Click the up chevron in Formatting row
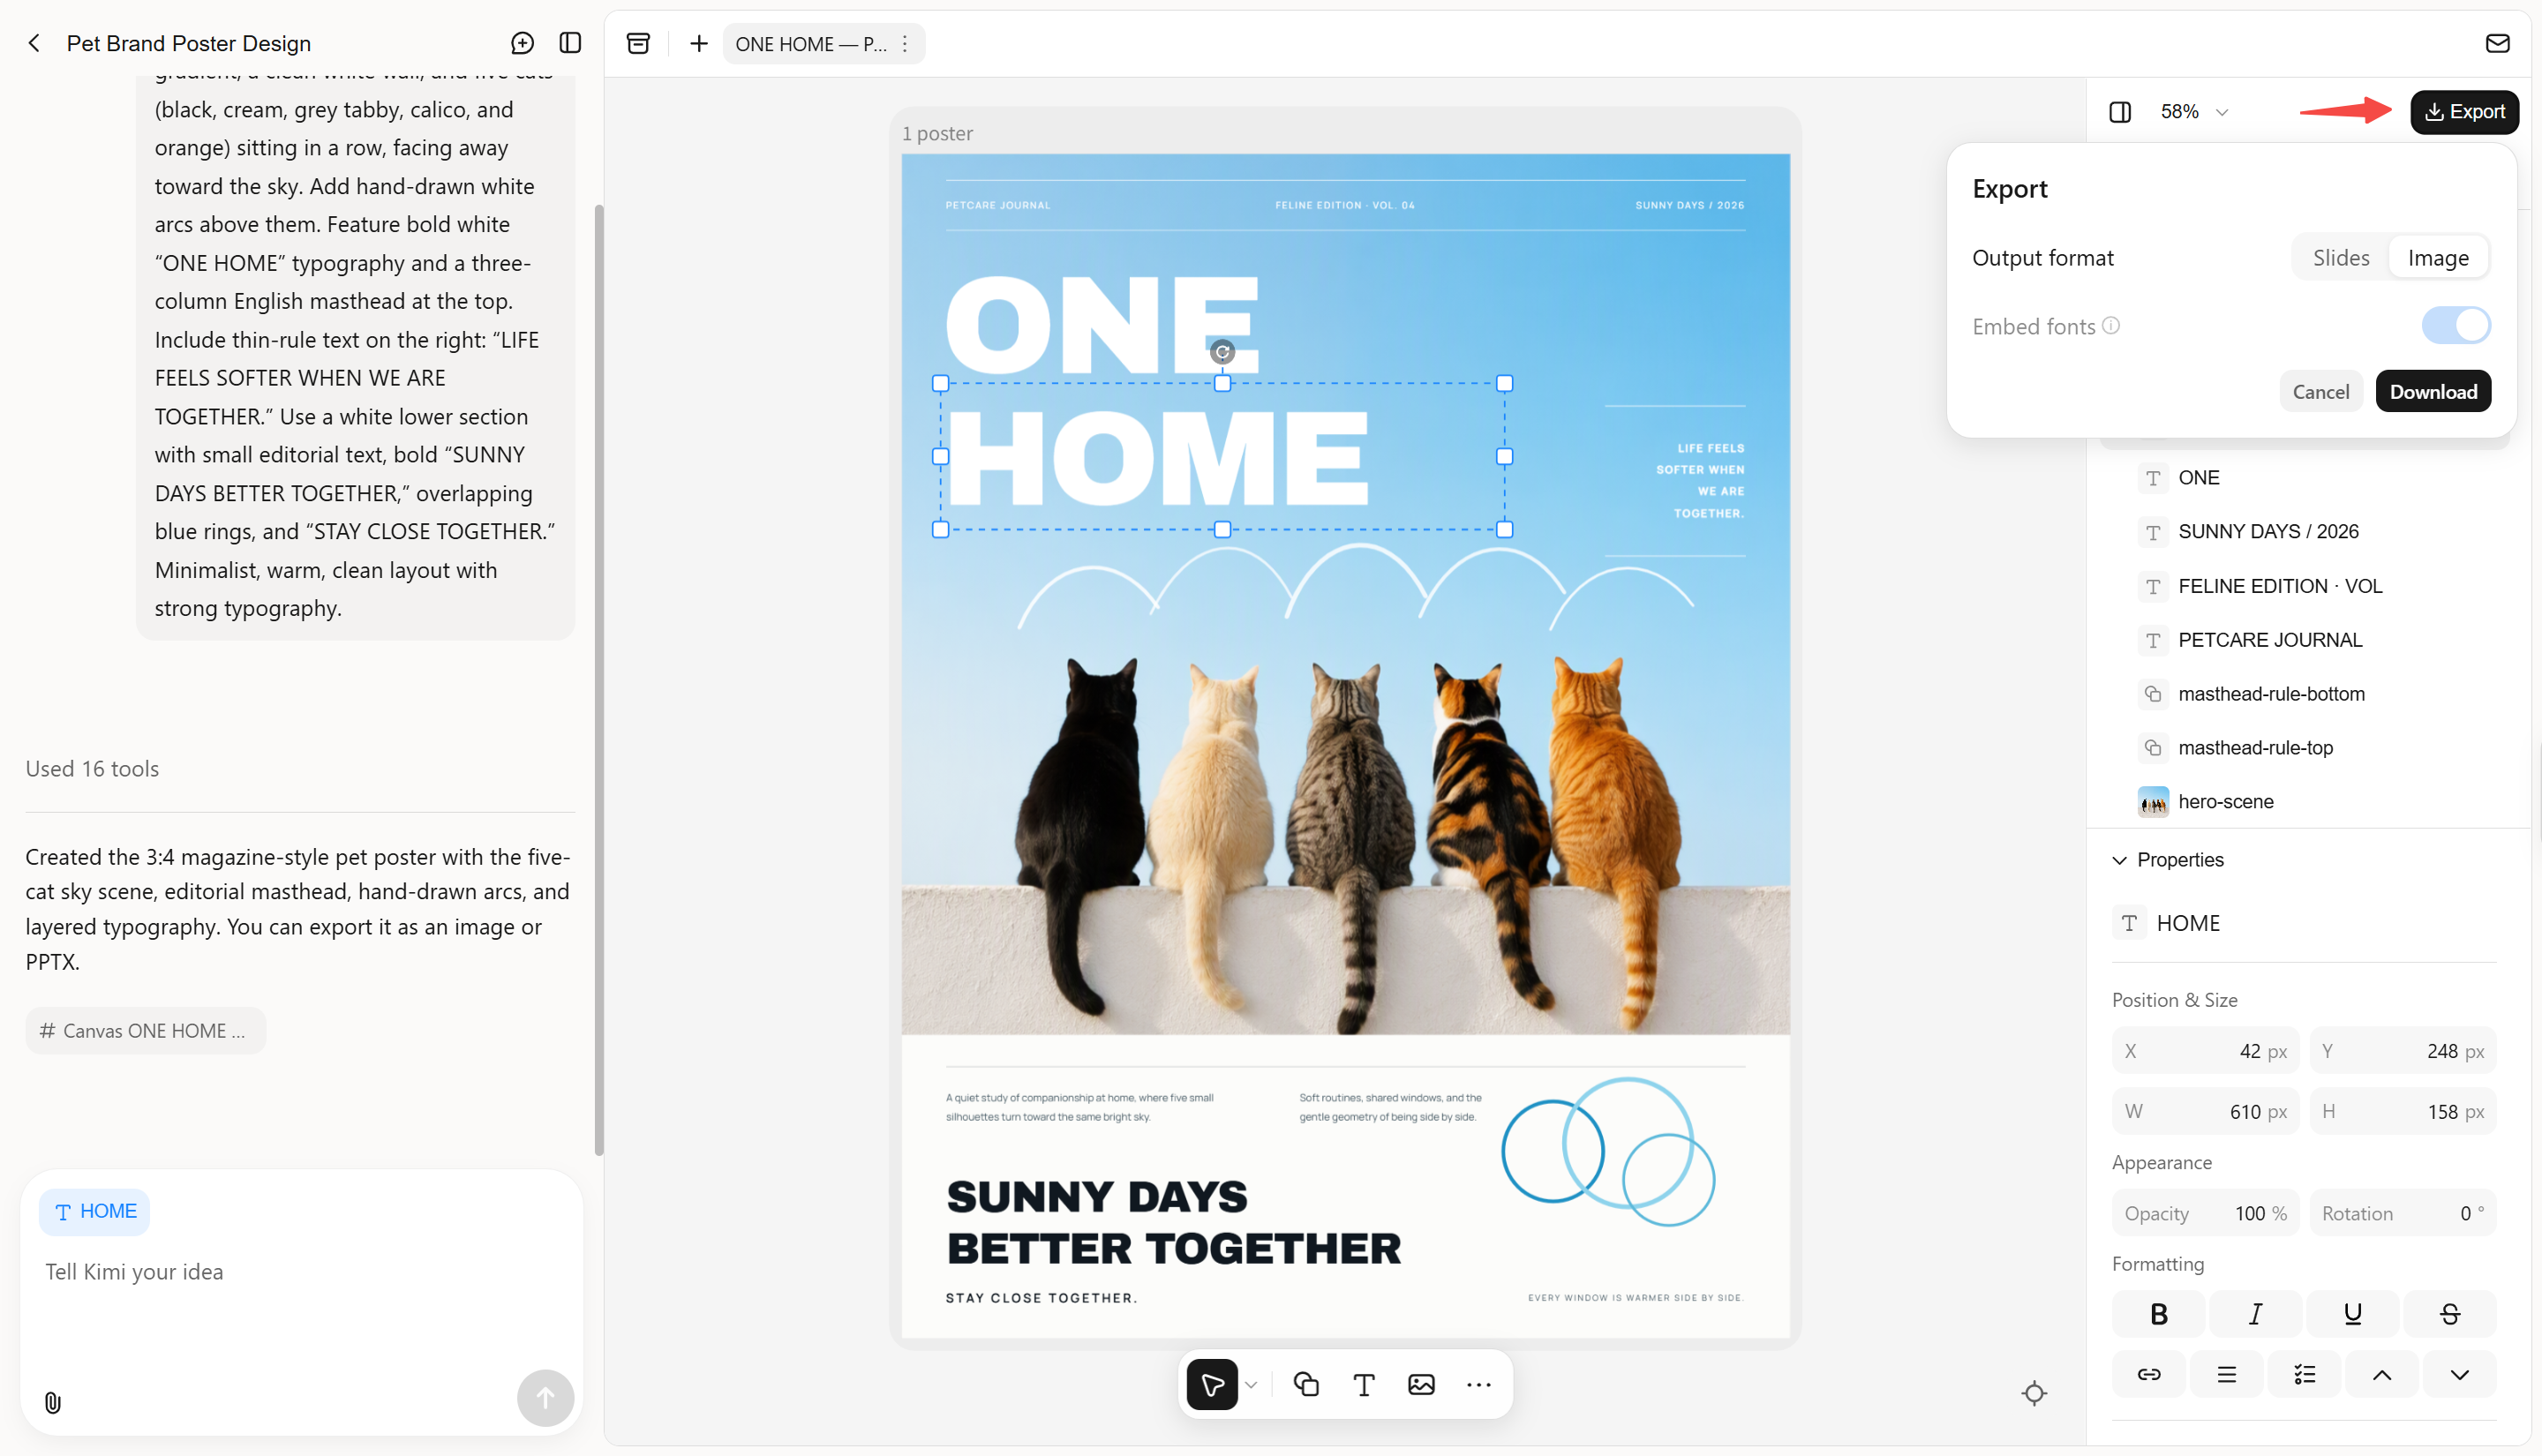 click(2381, 1374)
